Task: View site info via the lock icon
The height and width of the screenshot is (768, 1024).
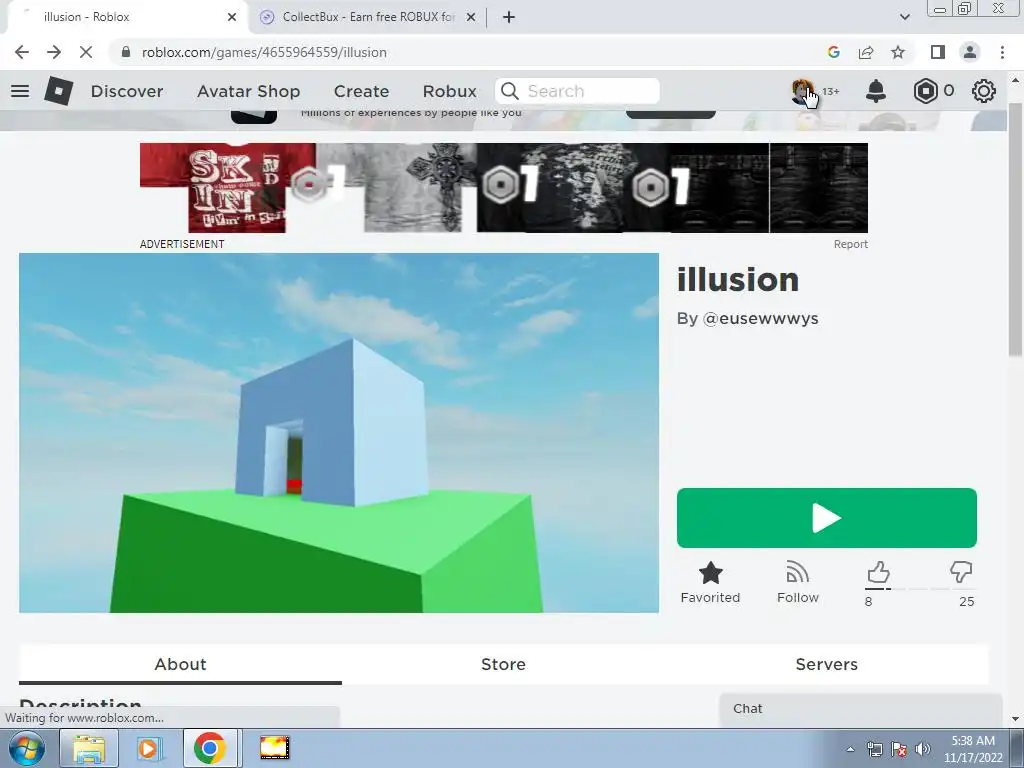Action: pyautogui.click(x=126, y=52)
